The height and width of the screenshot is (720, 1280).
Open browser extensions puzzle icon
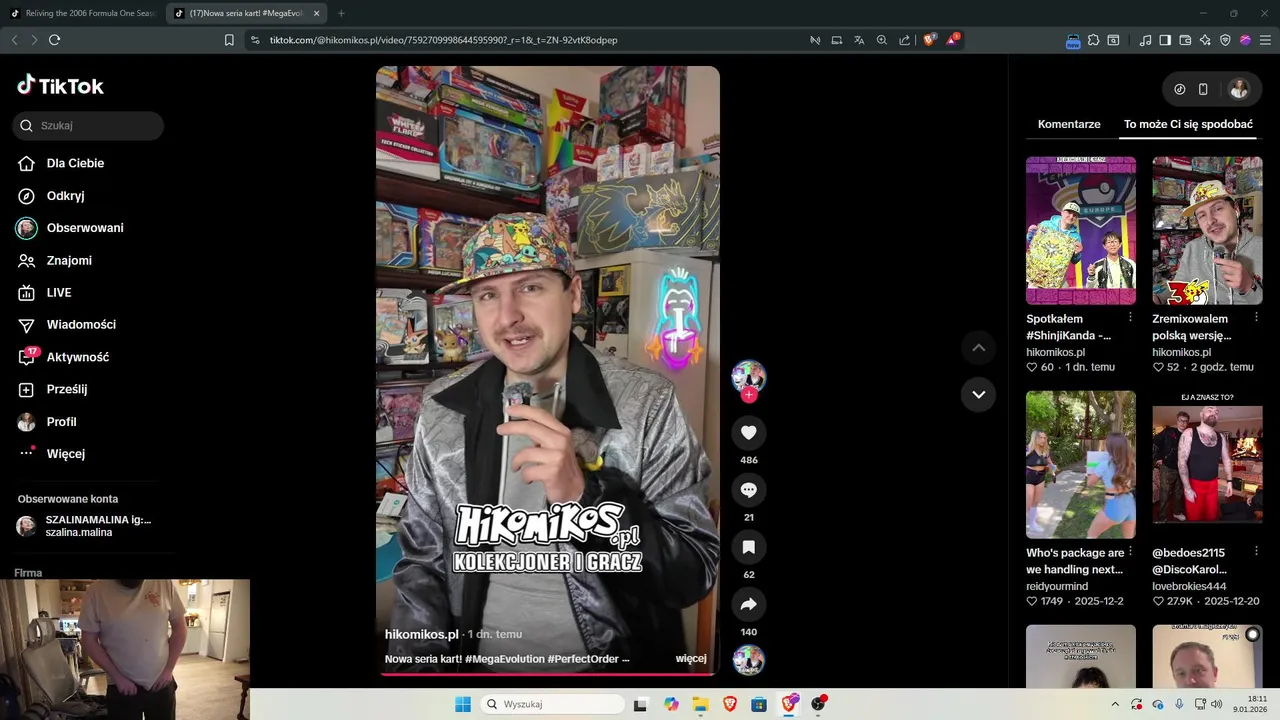point(1093,40)
